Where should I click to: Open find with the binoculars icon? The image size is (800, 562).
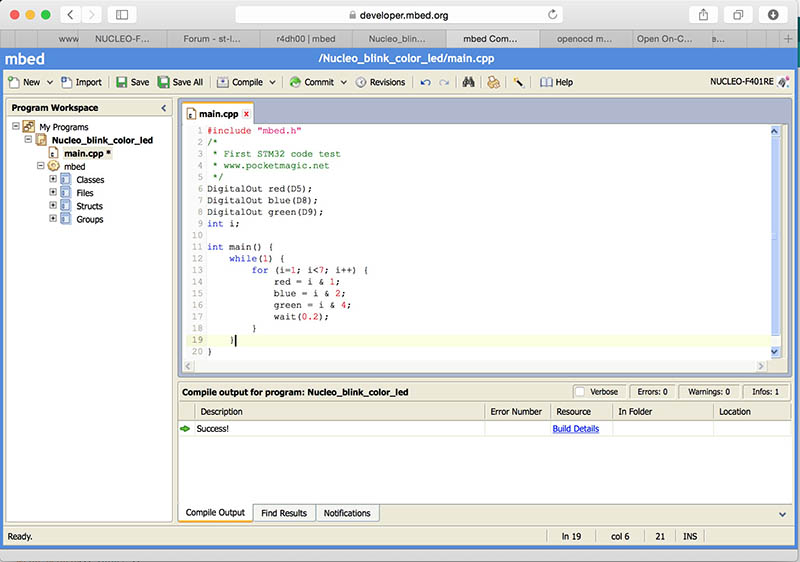[x=467, y=82]
